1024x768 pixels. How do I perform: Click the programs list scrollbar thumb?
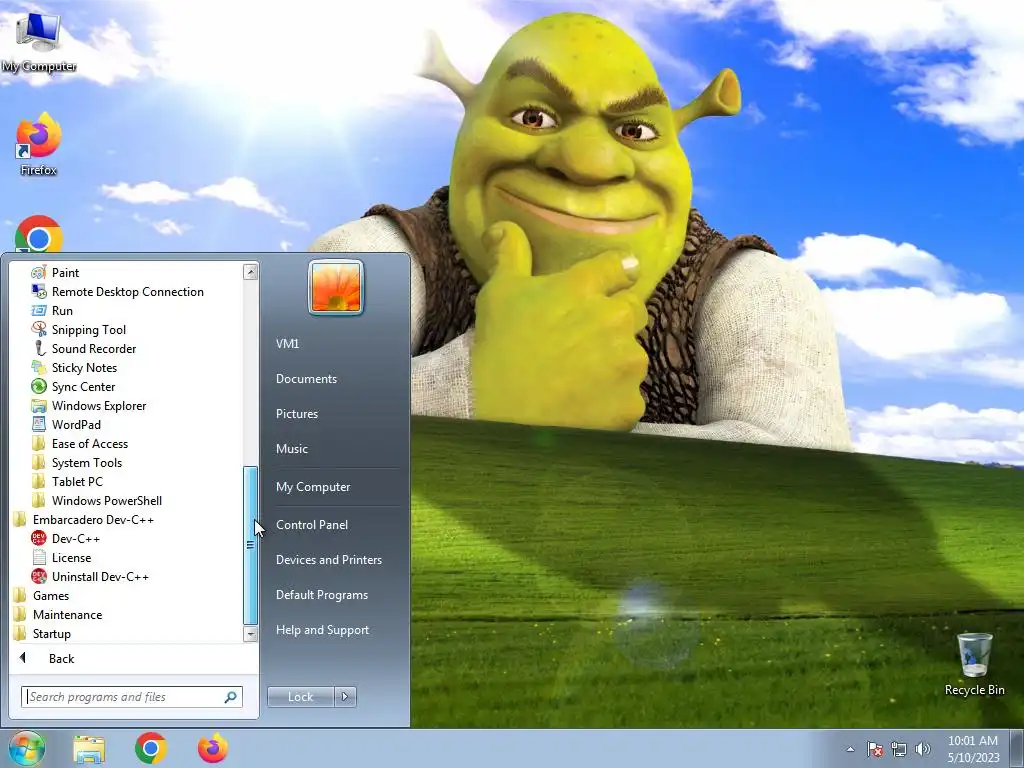pos(250,545)
